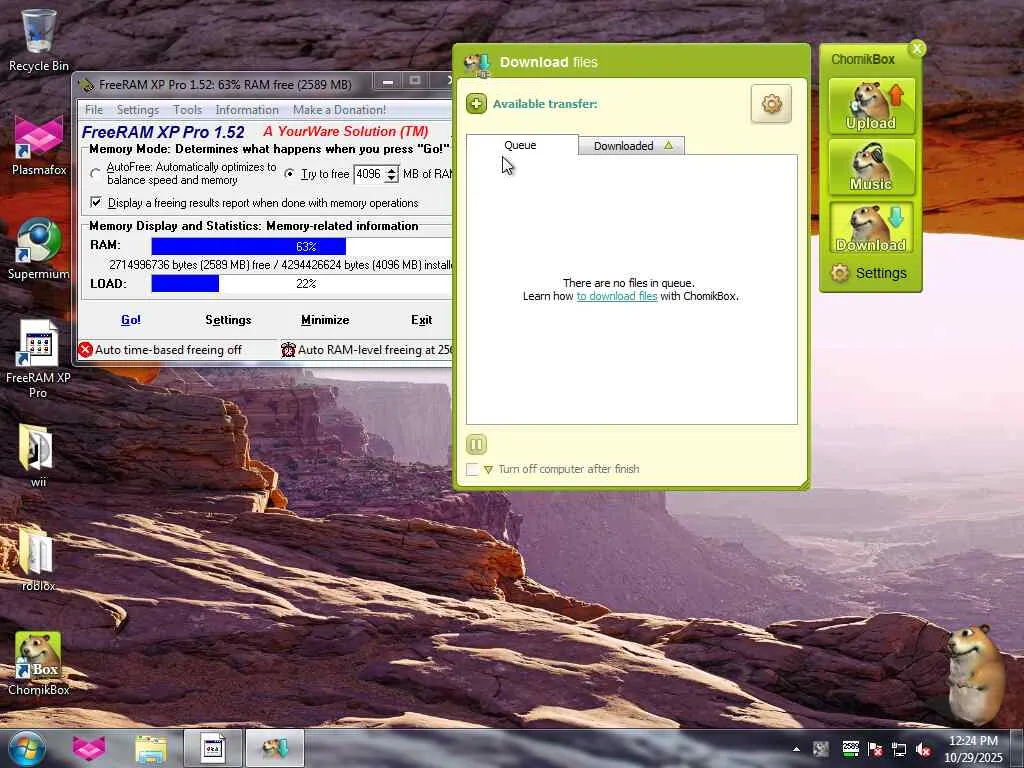Increase the MB to free spinner value
The height and width of the screenshot is (768, 1024).
click(391, 170)
